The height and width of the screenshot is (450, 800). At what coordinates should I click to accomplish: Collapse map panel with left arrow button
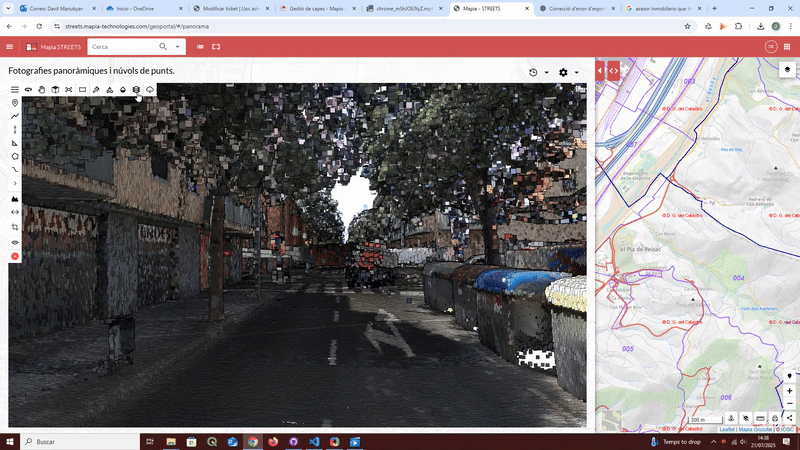click(600, 71)
